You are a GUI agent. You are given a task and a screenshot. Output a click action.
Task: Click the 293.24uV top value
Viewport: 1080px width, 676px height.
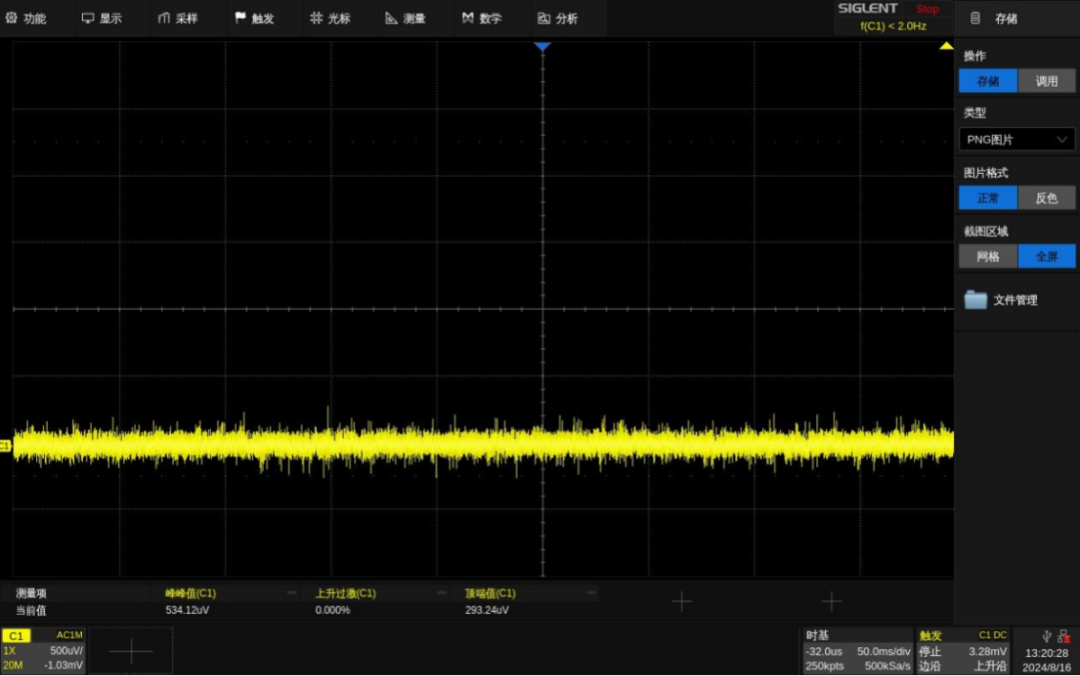point(486,611)
